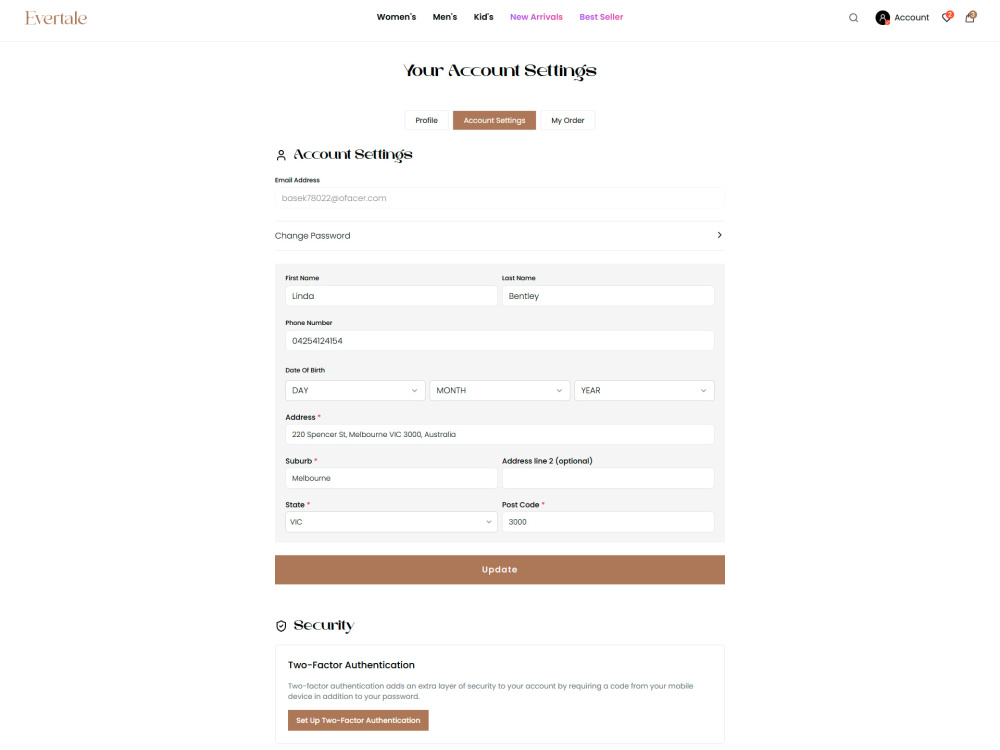The image size is (1000, 750).
Task: Click the Two-Factor Authentication heading
Action: (351, 665)
